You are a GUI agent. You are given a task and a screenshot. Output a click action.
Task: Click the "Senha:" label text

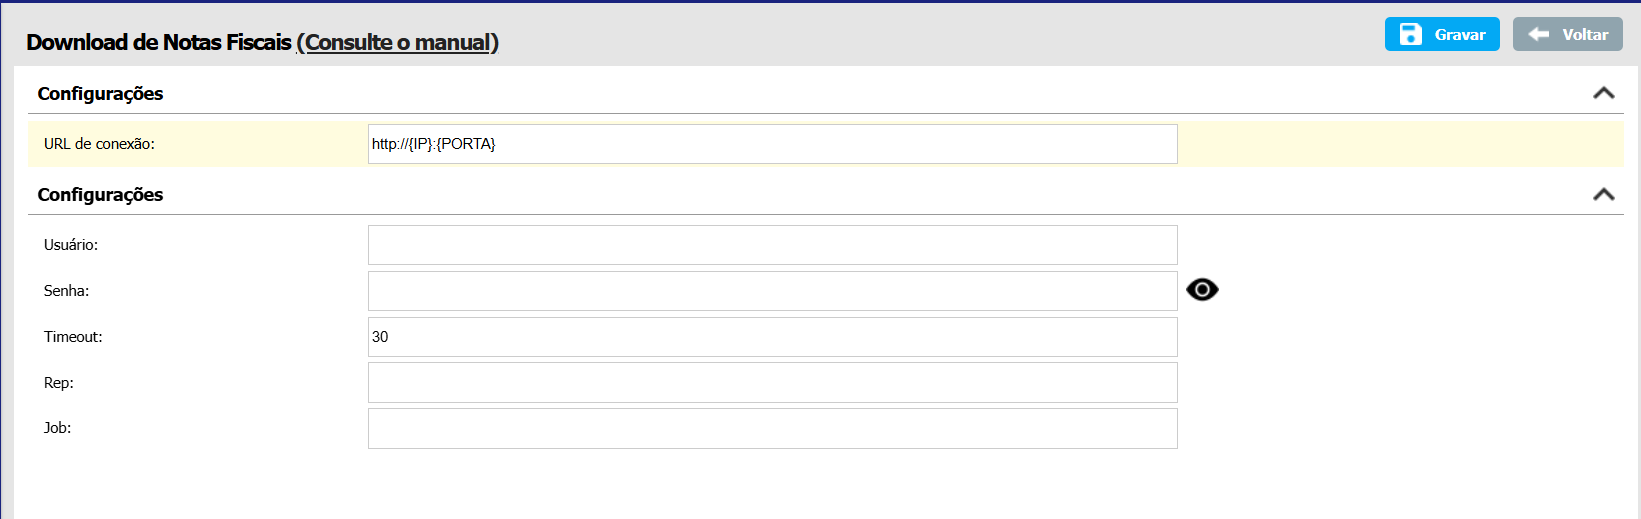tap(66, 291)
